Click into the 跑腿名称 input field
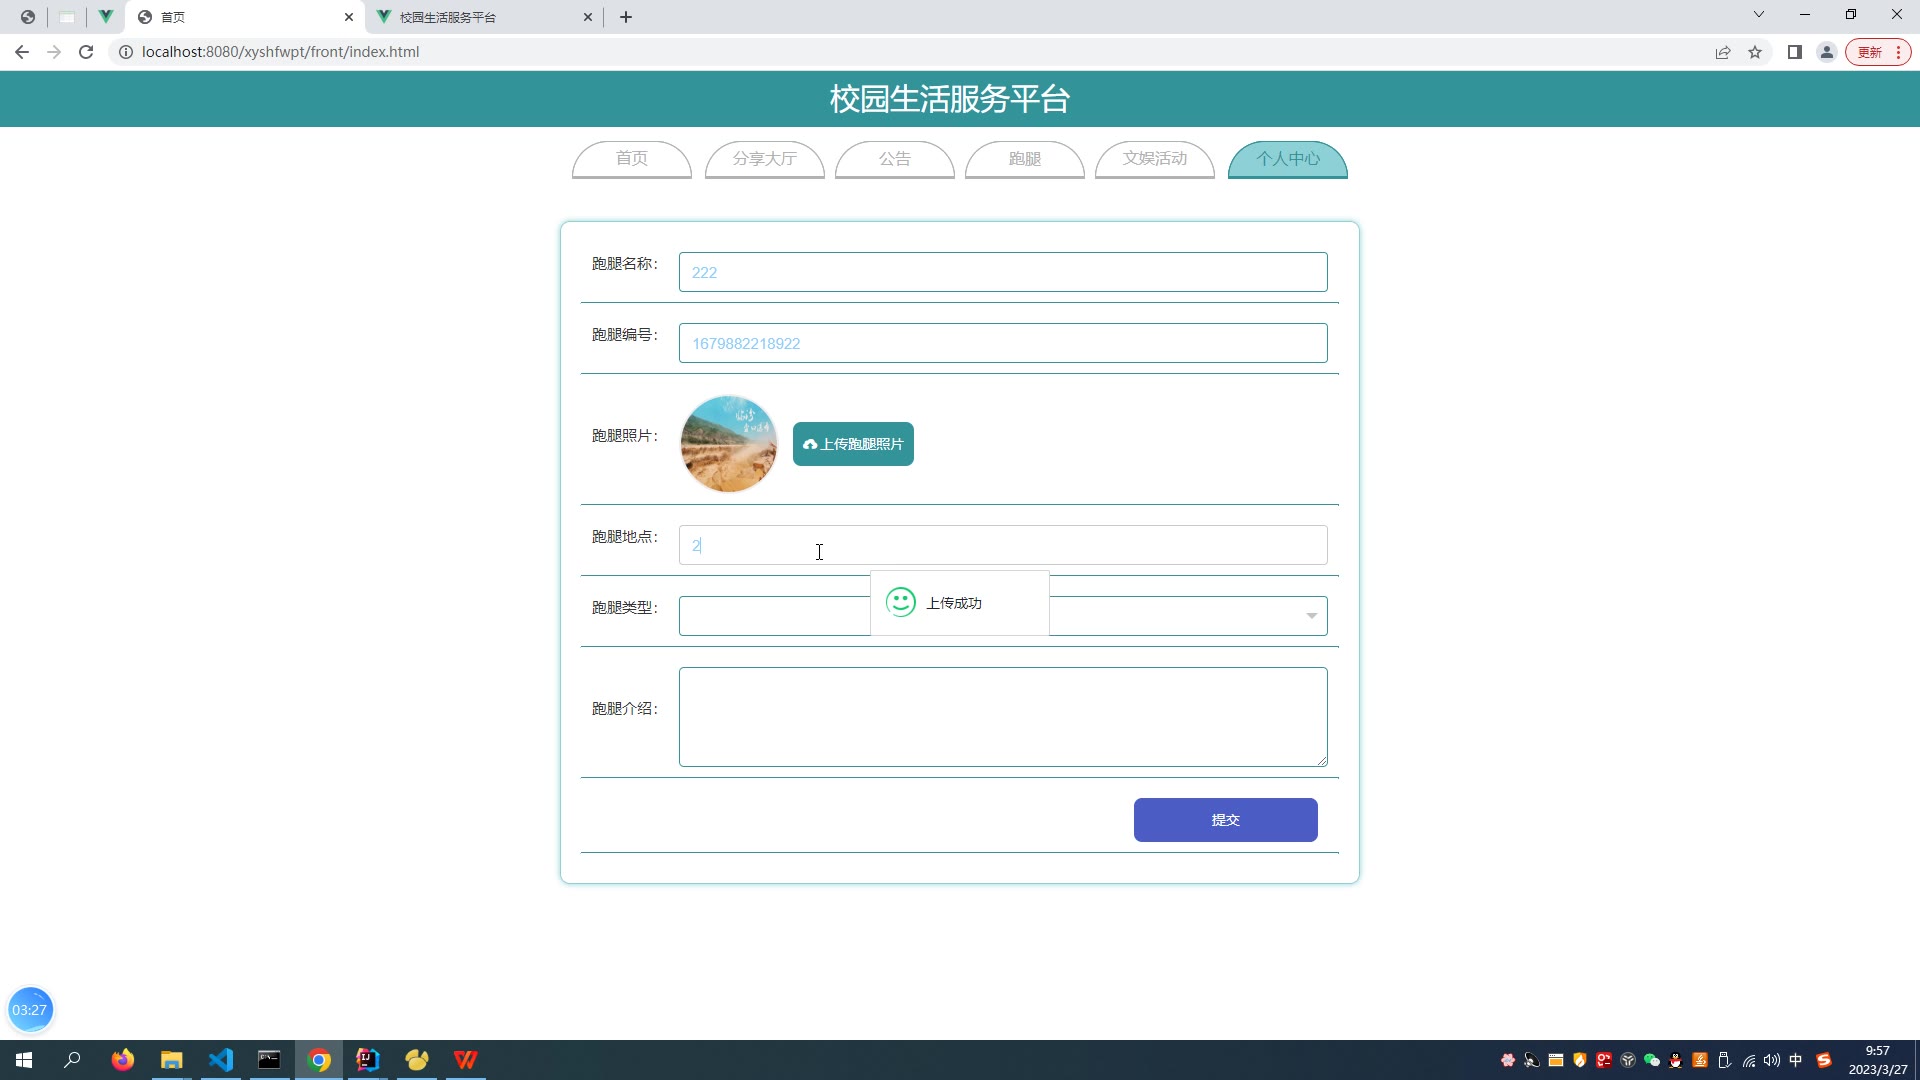The width and height of the screenshot is (1920, 1080). pyautogui.click(x=1002, y=272)
